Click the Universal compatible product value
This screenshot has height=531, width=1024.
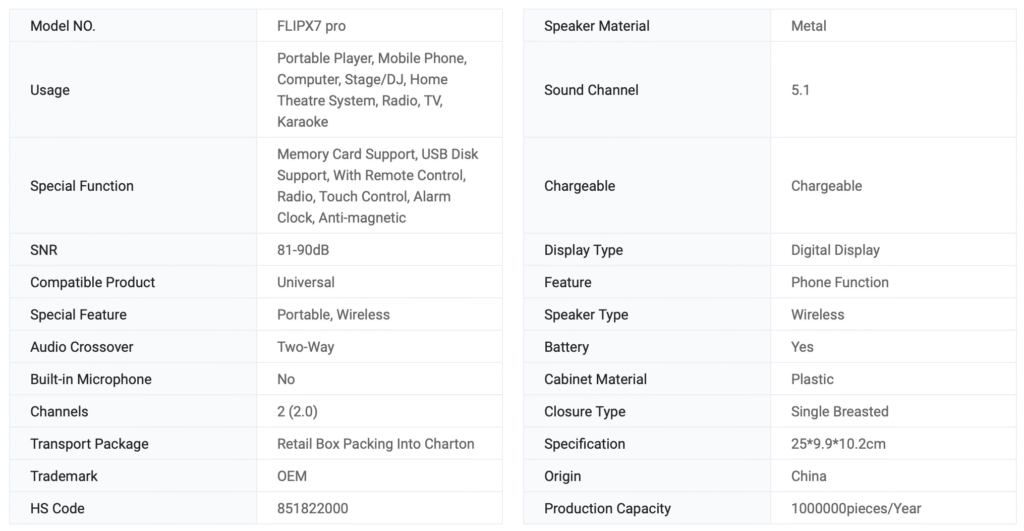click(x=306, y=282)
